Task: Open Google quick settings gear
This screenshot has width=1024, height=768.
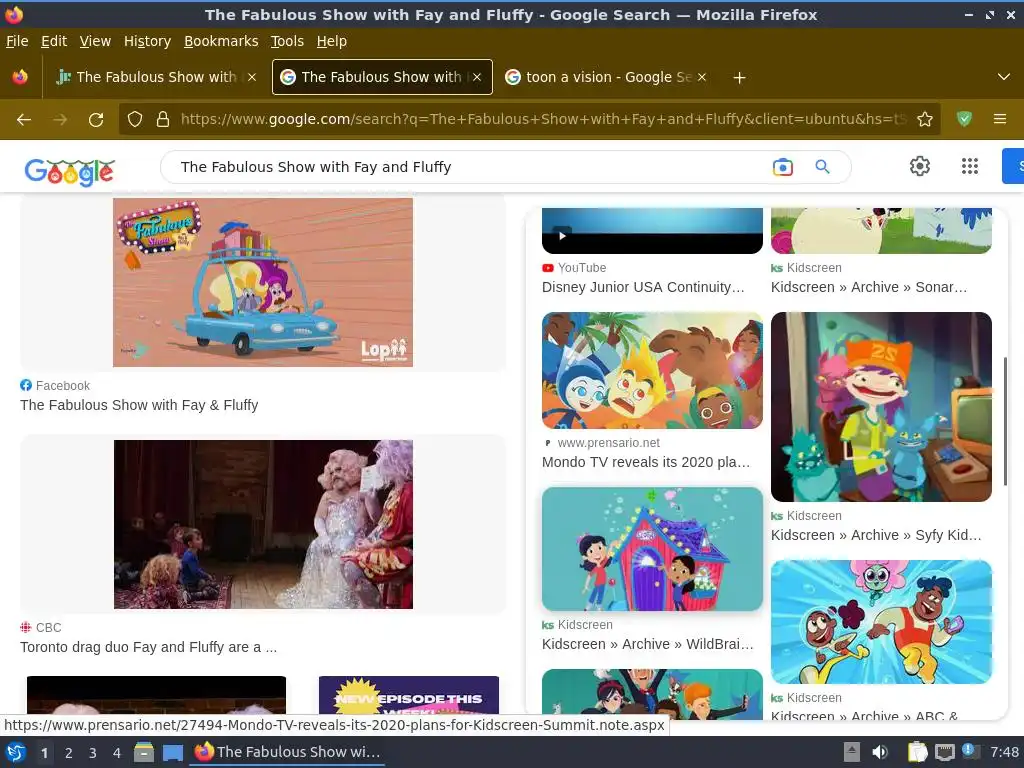Action: [920, 166]
